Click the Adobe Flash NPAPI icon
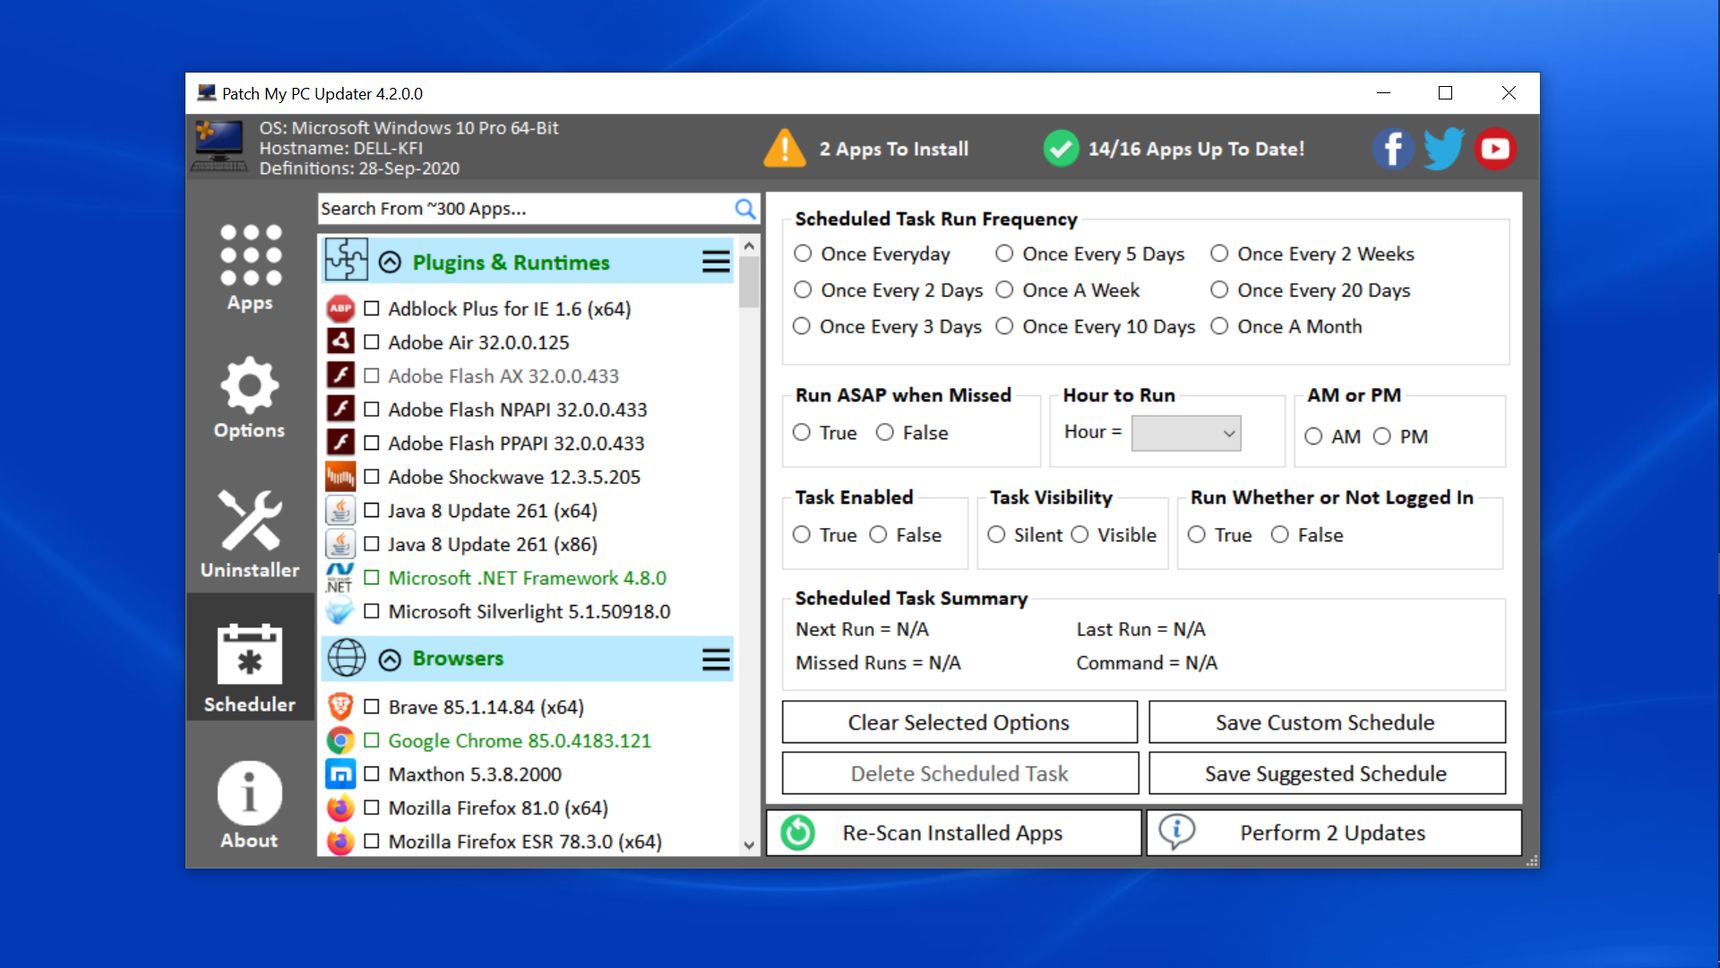The width and height of the screenshot is (1720, 968). pyautogui.click(x=340, y=409)
